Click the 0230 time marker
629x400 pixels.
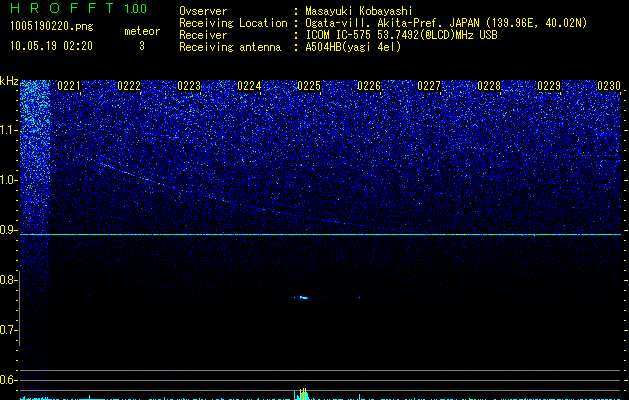coord(609,86)
